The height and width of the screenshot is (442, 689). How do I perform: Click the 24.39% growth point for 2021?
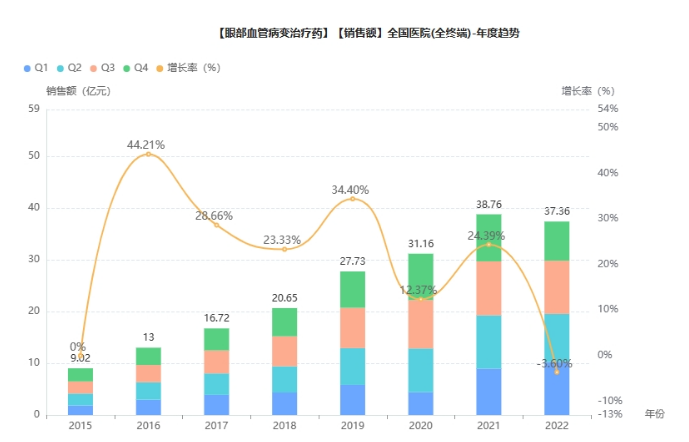tap(489, 244)
